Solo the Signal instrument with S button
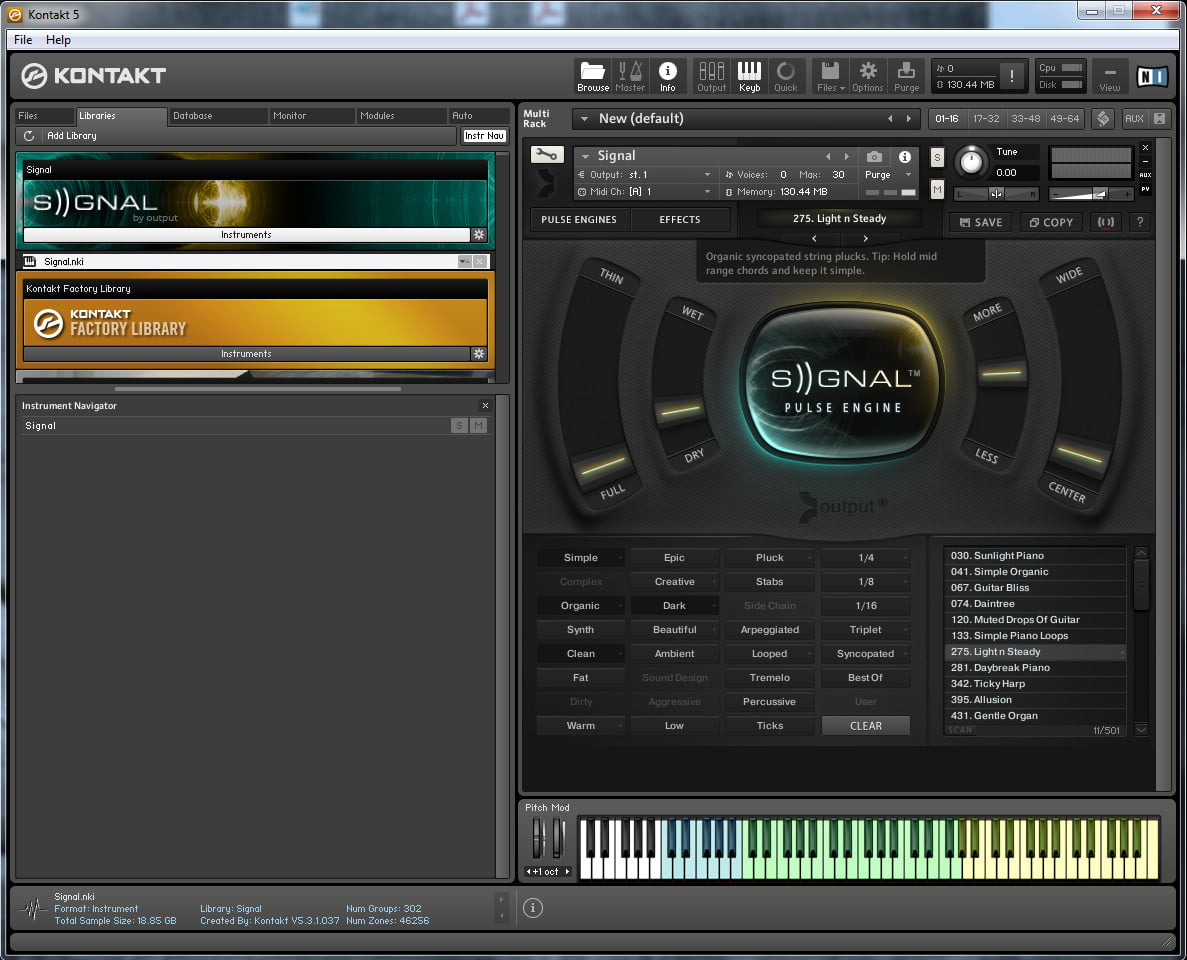Viewport: 1187px width, 960px height. [937, 158]
